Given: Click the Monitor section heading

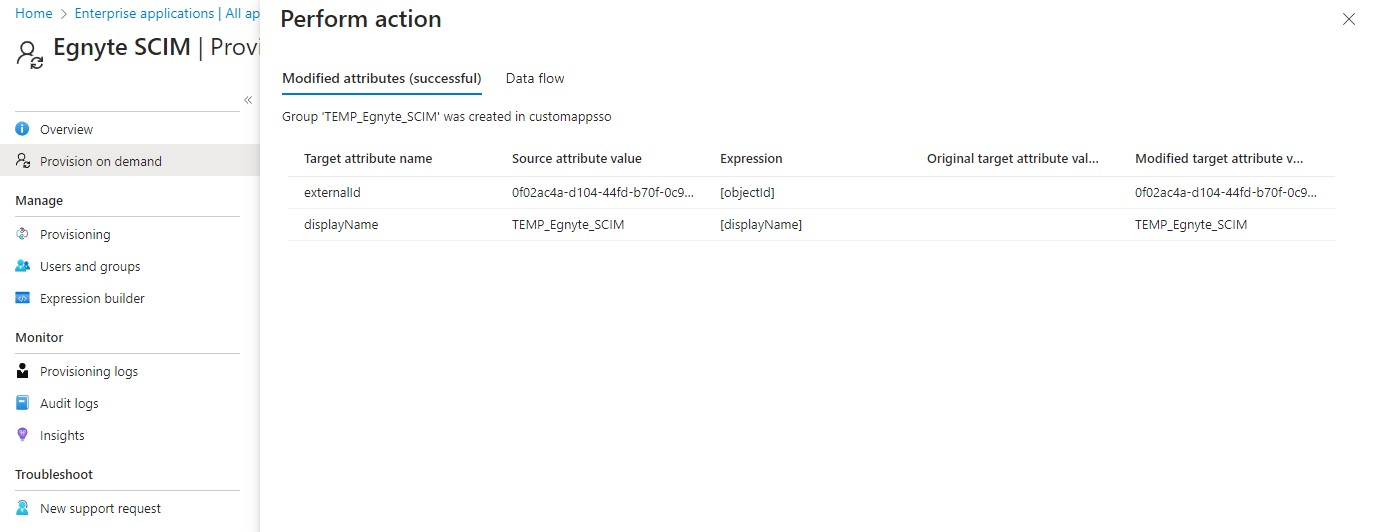Looking at the screenshot, I should (x=39, y=337).
